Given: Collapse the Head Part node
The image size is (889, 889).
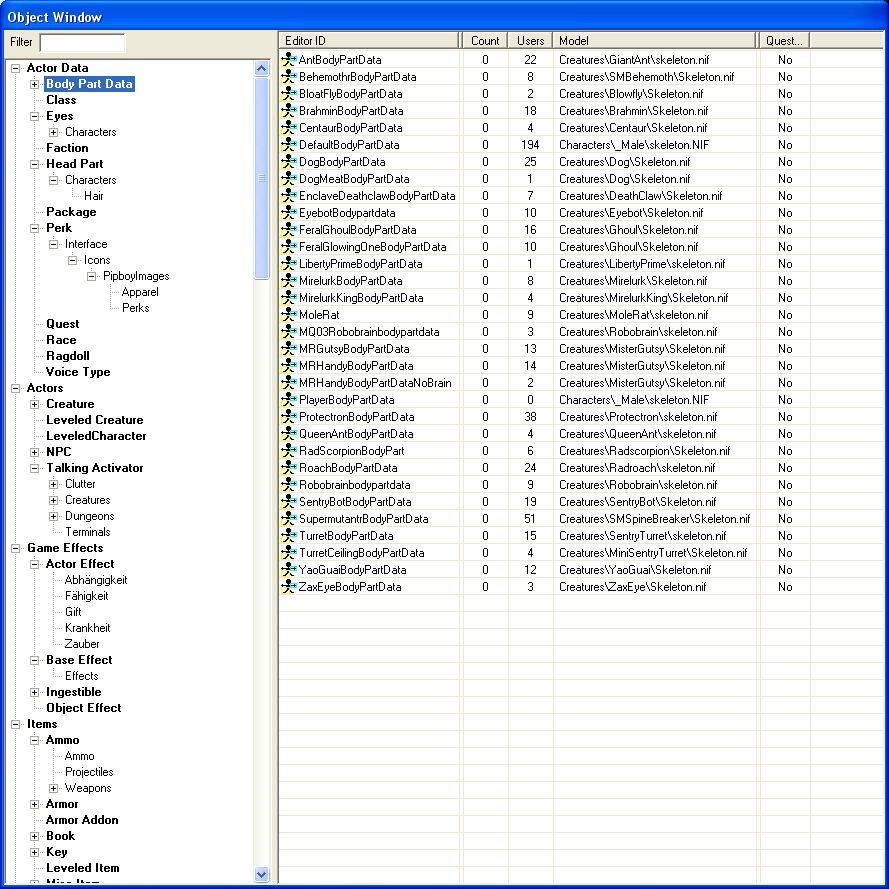Looking at the screenshot, I should tap(35, 164).
